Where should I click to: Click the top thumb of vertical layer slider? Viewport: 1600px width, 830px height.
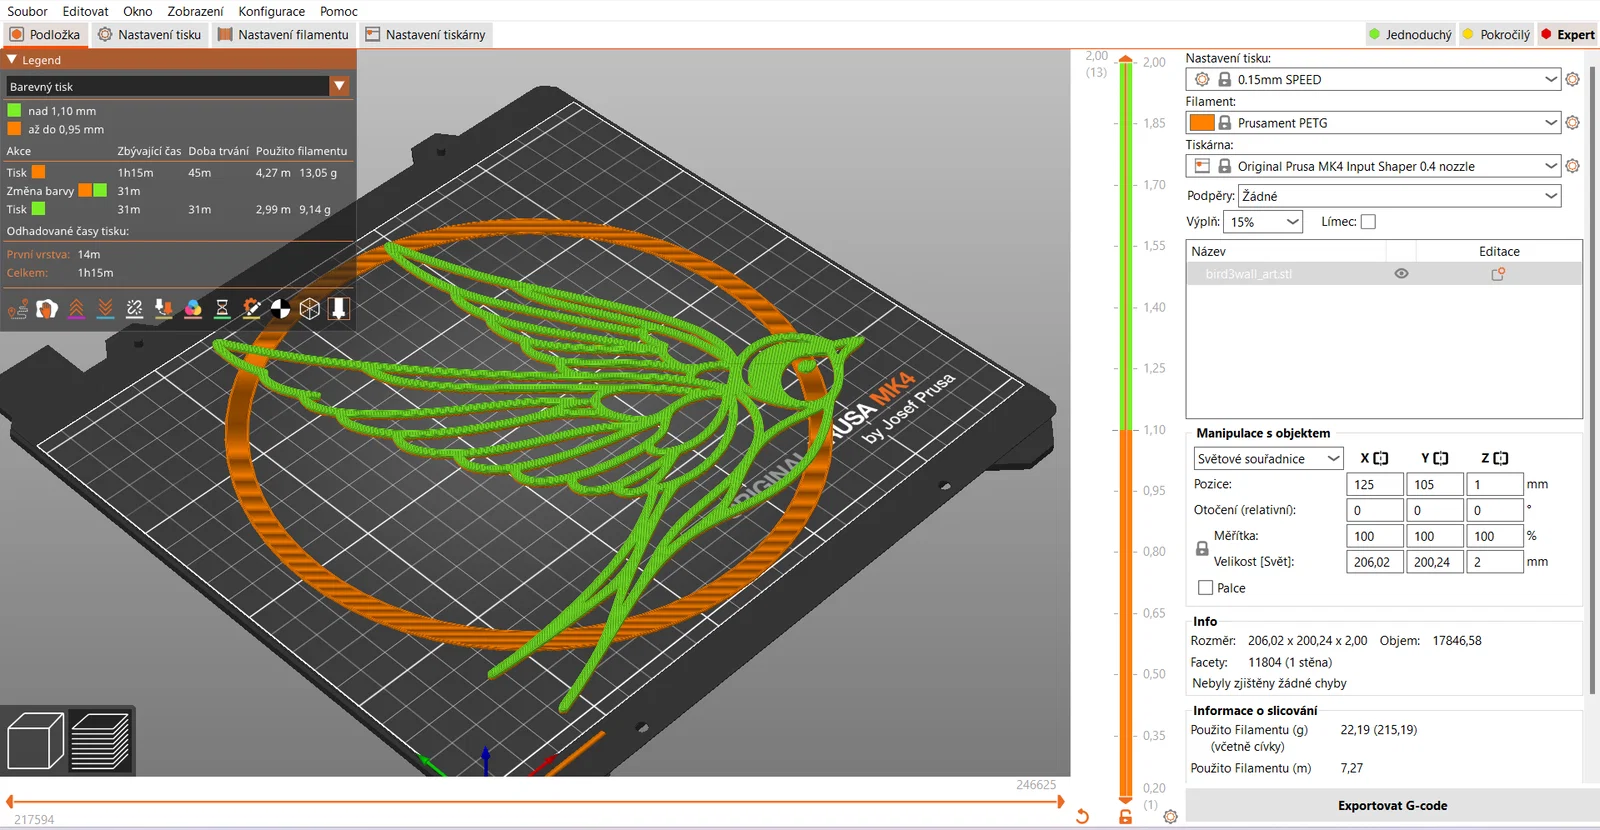[x=1126, y=60]
